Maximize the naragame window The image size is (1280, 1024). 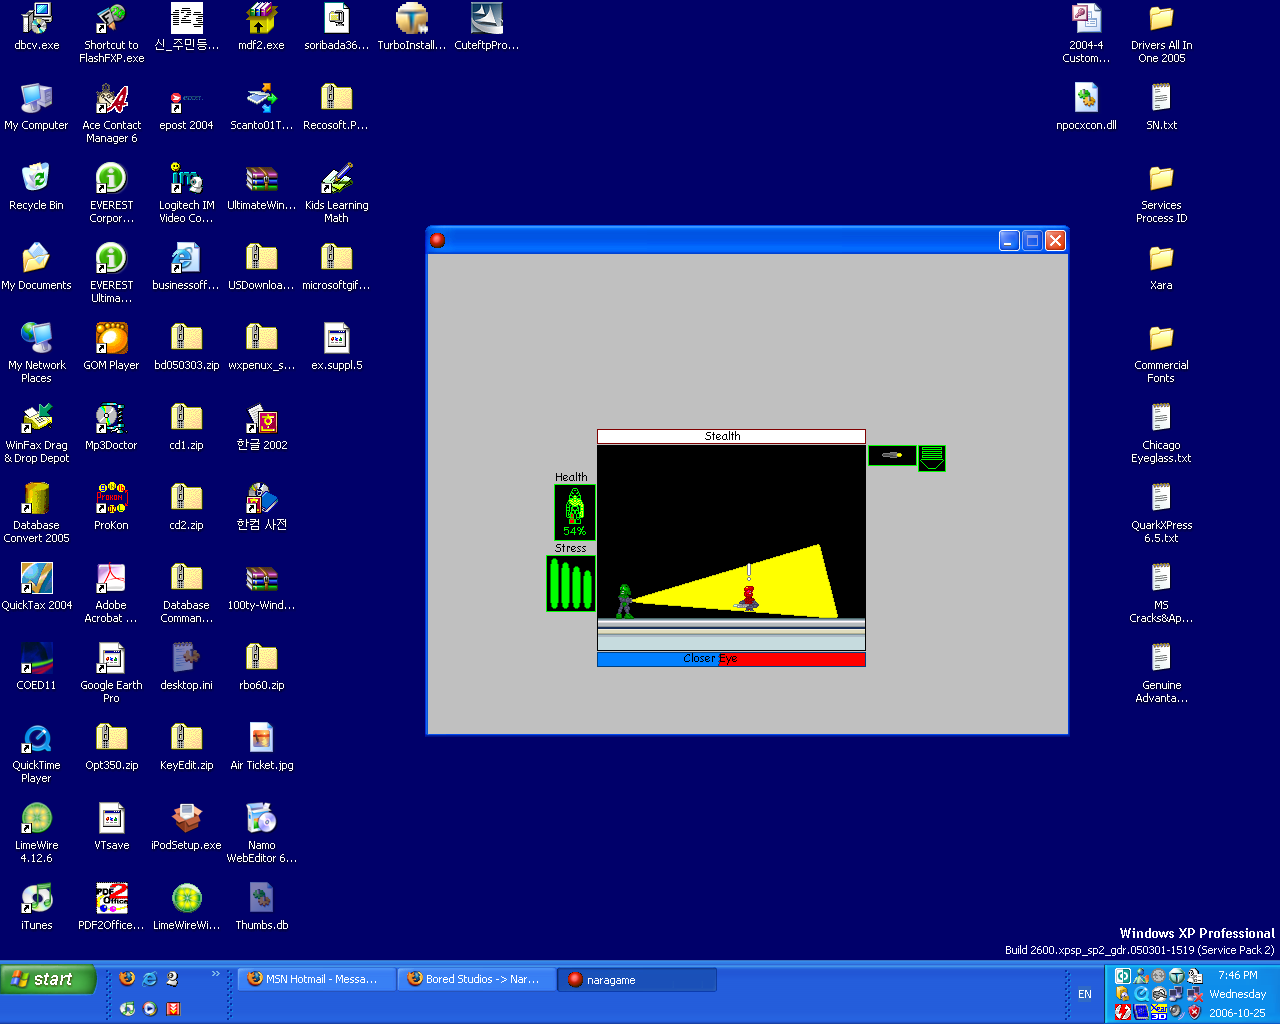[x=1032, y=240]
